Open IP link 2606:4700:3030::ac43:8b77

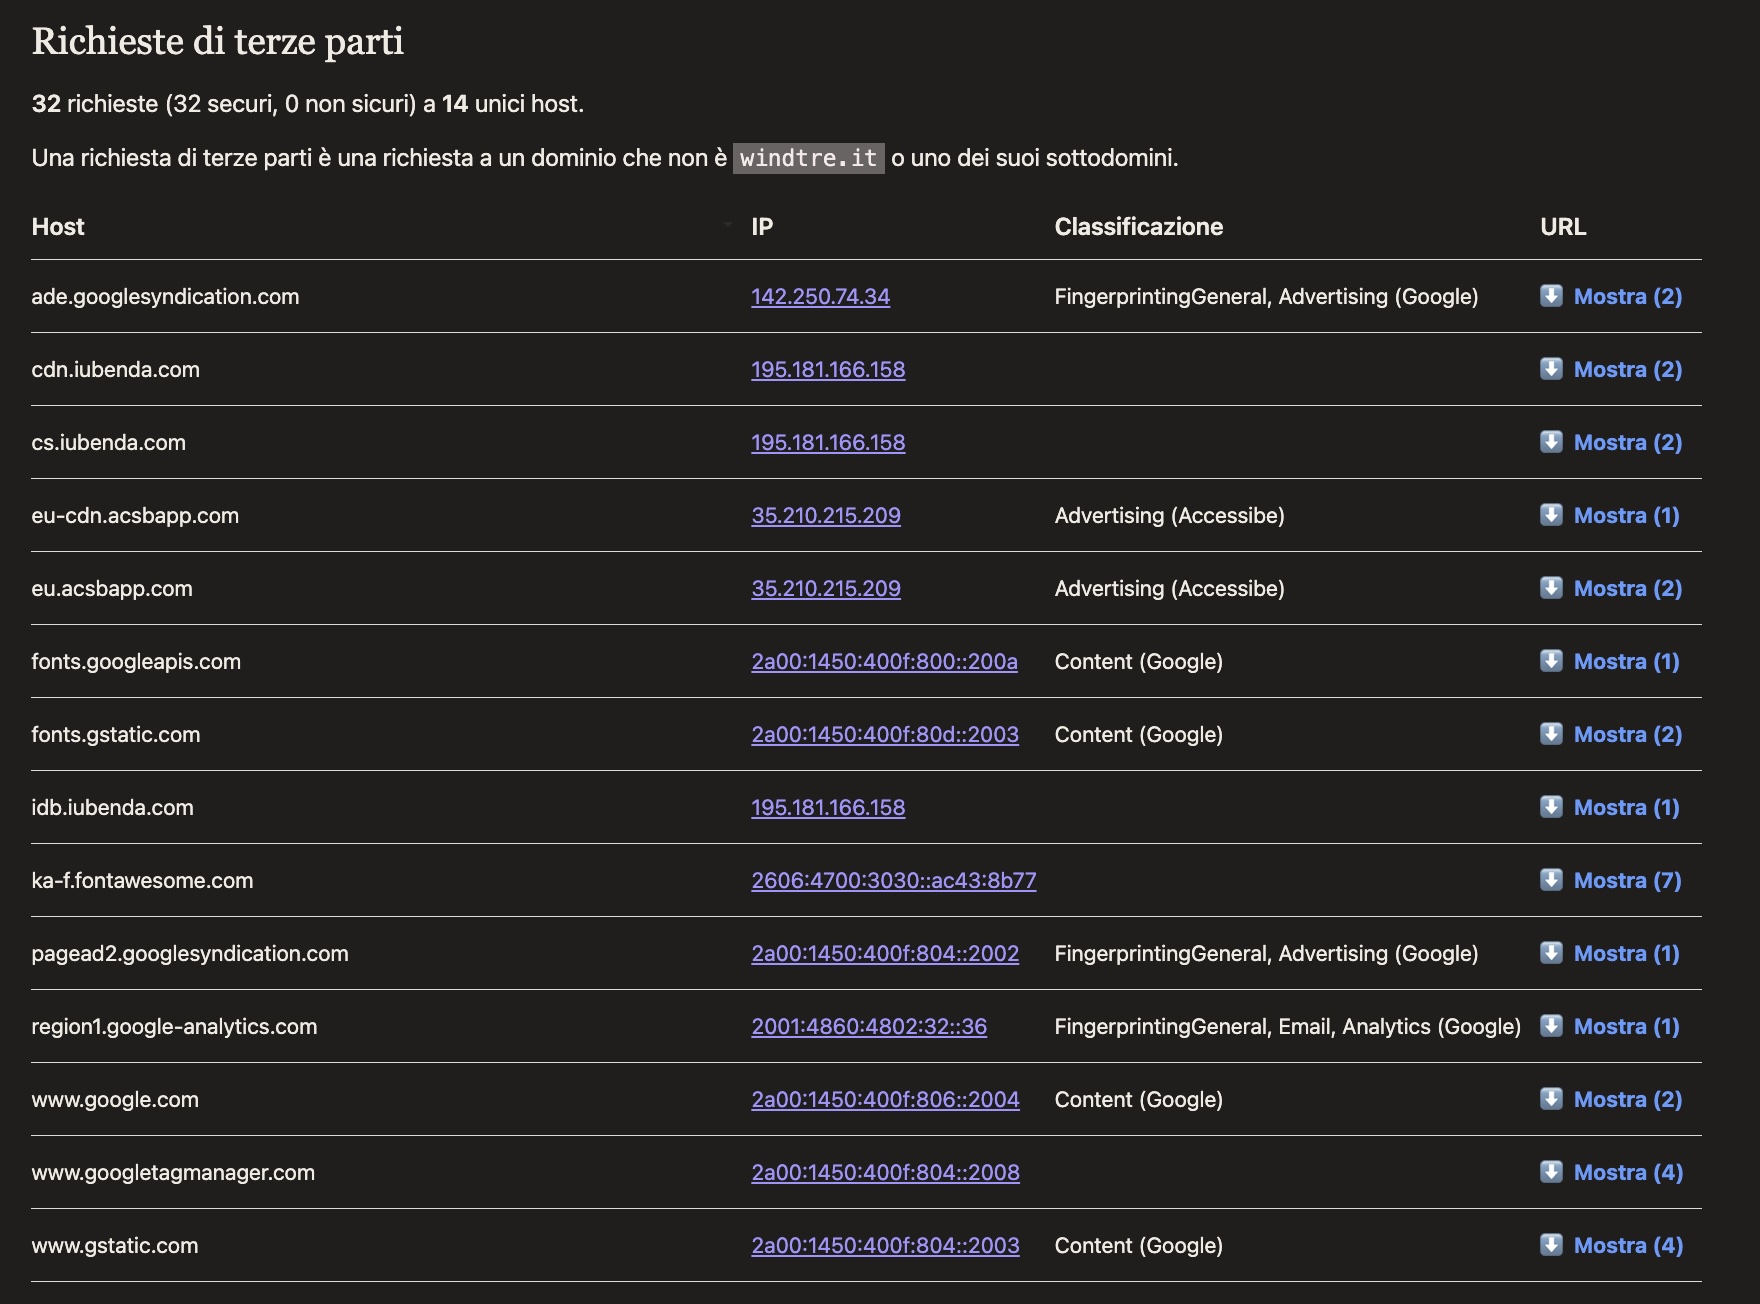point(893,880)
